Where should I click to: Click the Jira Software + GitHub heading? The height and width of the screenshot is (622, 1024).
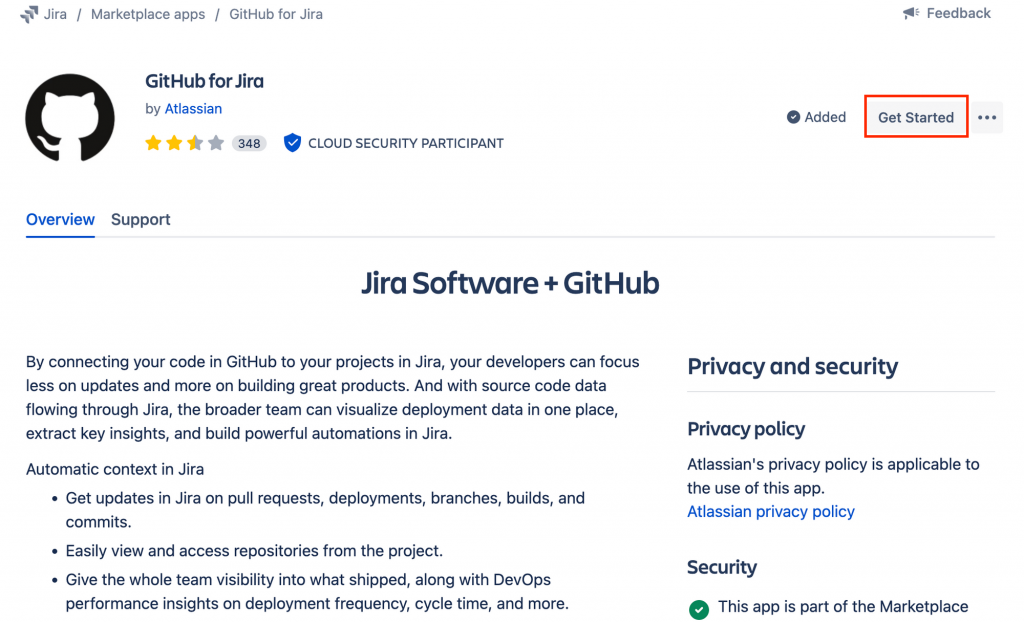point(510,283)
